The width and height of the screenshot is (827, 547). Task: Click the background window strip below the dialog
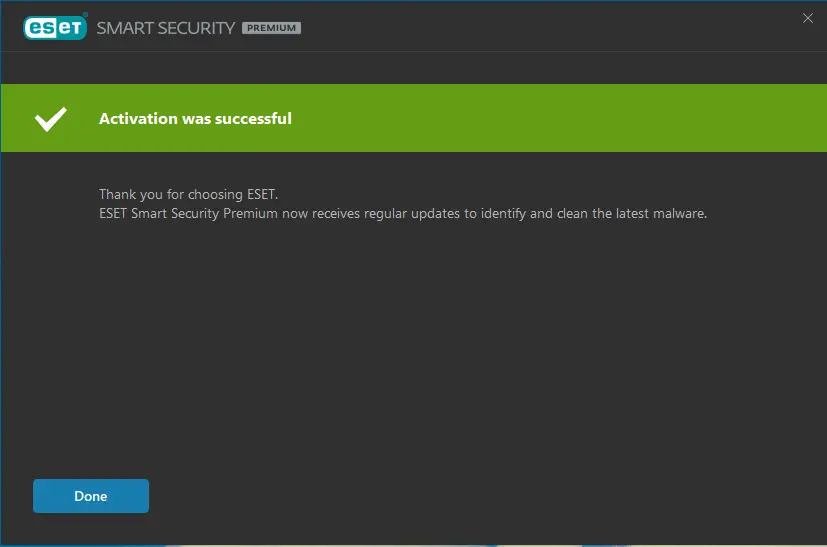(414, 545)
